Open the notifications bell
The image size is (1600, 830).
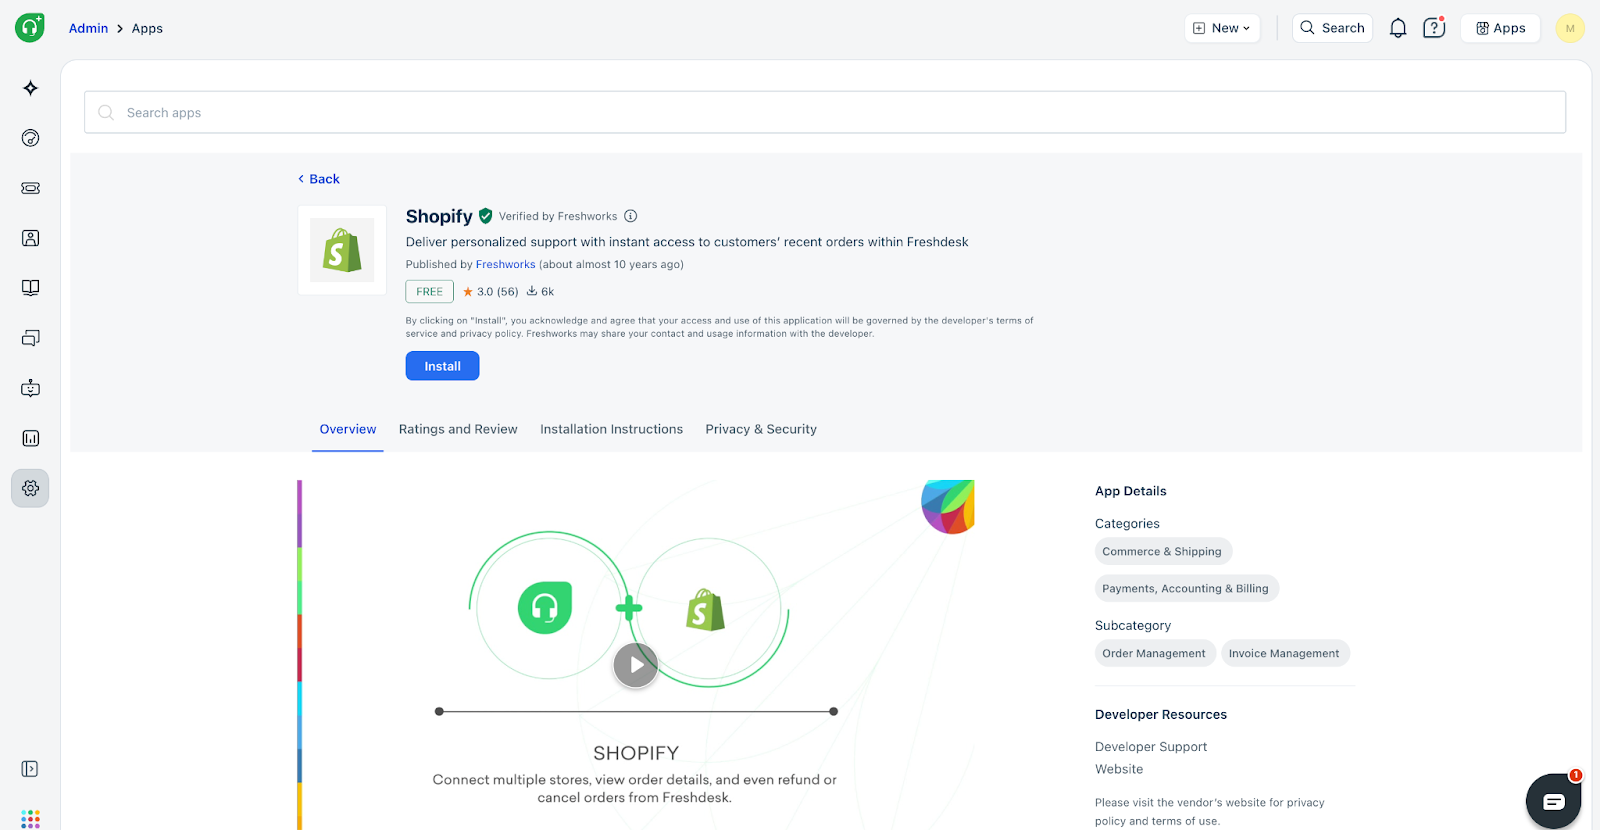click(1398, 28)
